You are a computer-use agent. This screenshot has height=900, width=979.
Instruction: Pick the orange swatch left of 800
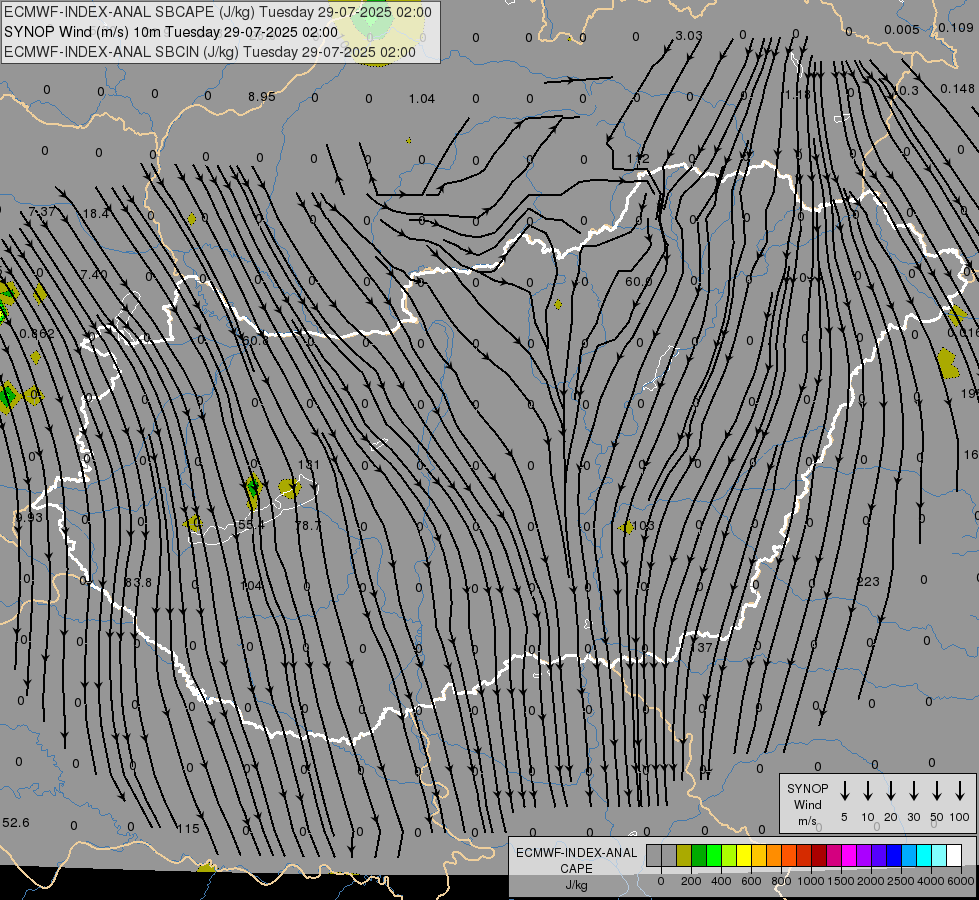tap(774, 855)
